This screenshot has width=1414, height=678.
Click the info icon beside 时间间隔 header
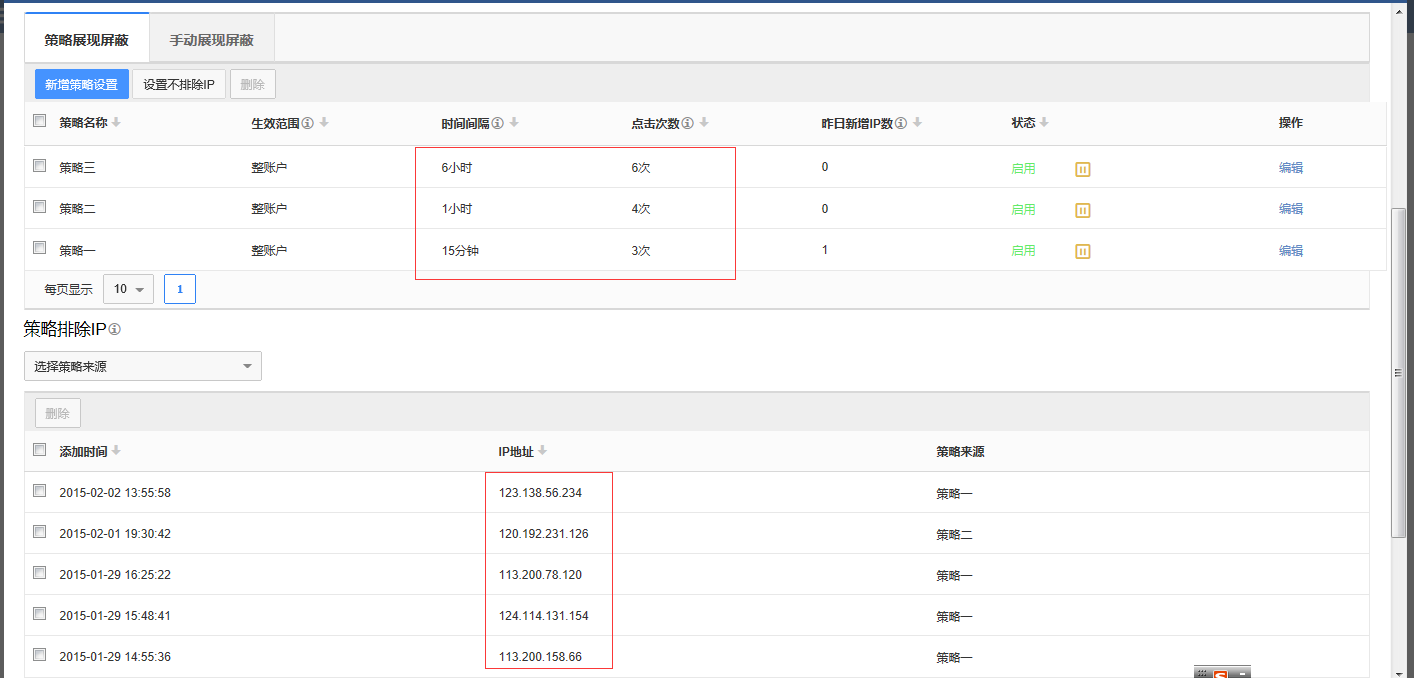tap(498, 123)
